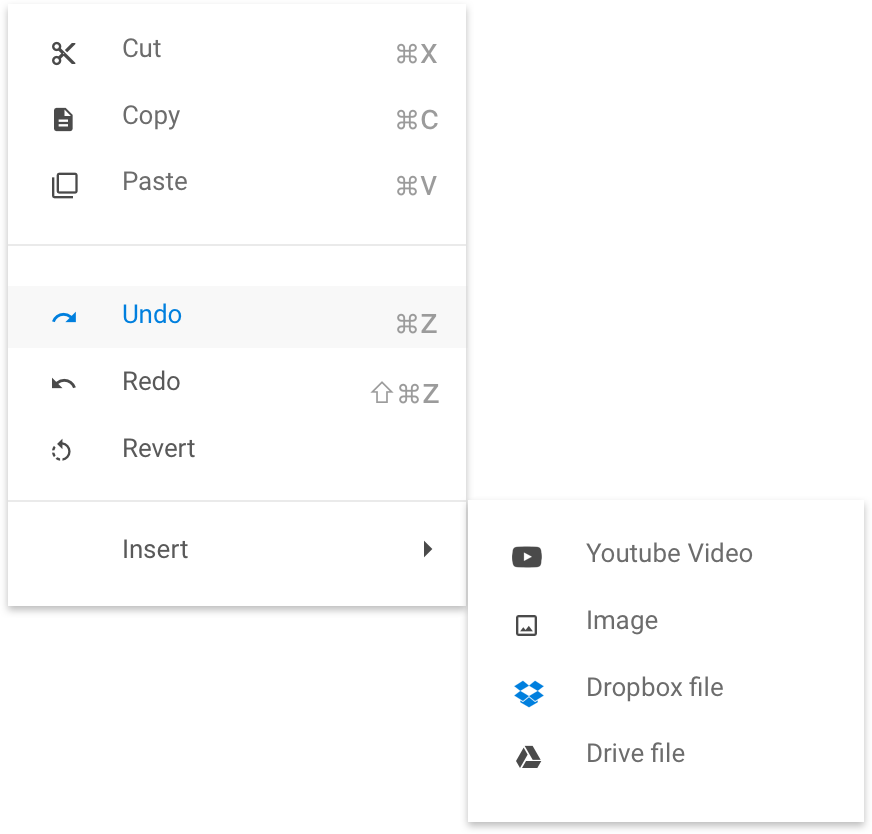Click the Youtube play icon
This screenshot has width=872, height=834.
(x=527, y=557)
